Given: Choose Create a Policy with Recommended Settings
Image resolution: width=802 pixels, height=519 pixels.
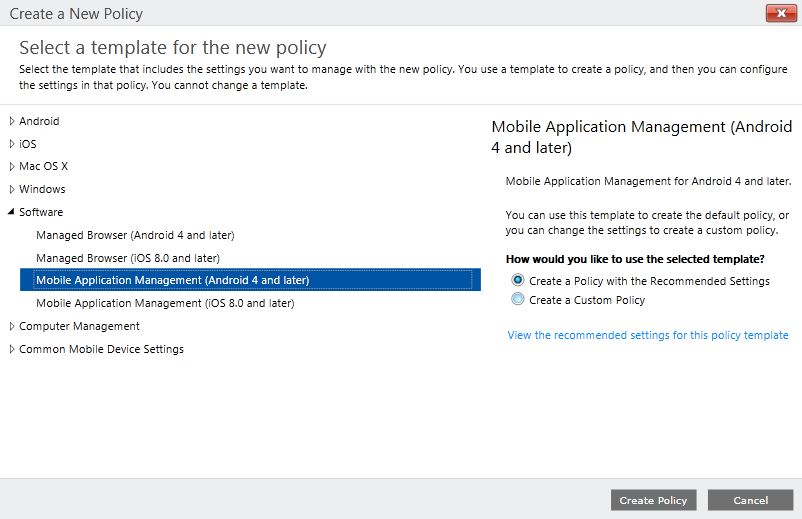Looking at the screenshot, I should click(x=518, y=280).
